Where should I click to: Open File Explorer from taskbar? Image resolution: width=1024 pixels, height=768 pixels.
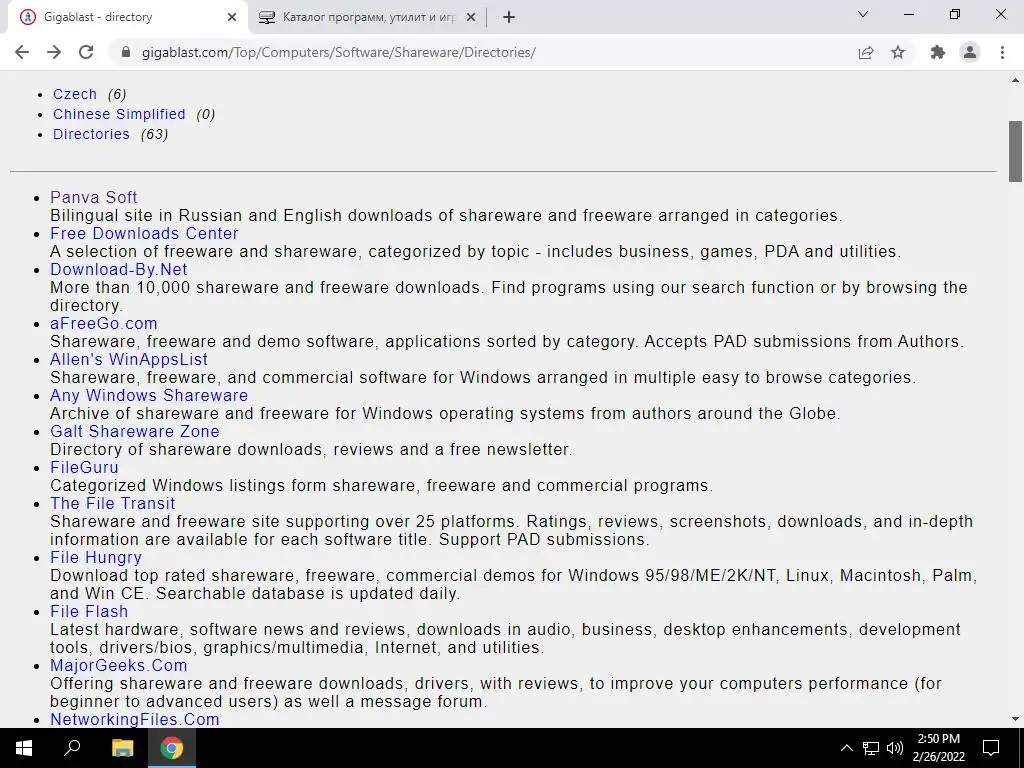click(x=122, y=748)
